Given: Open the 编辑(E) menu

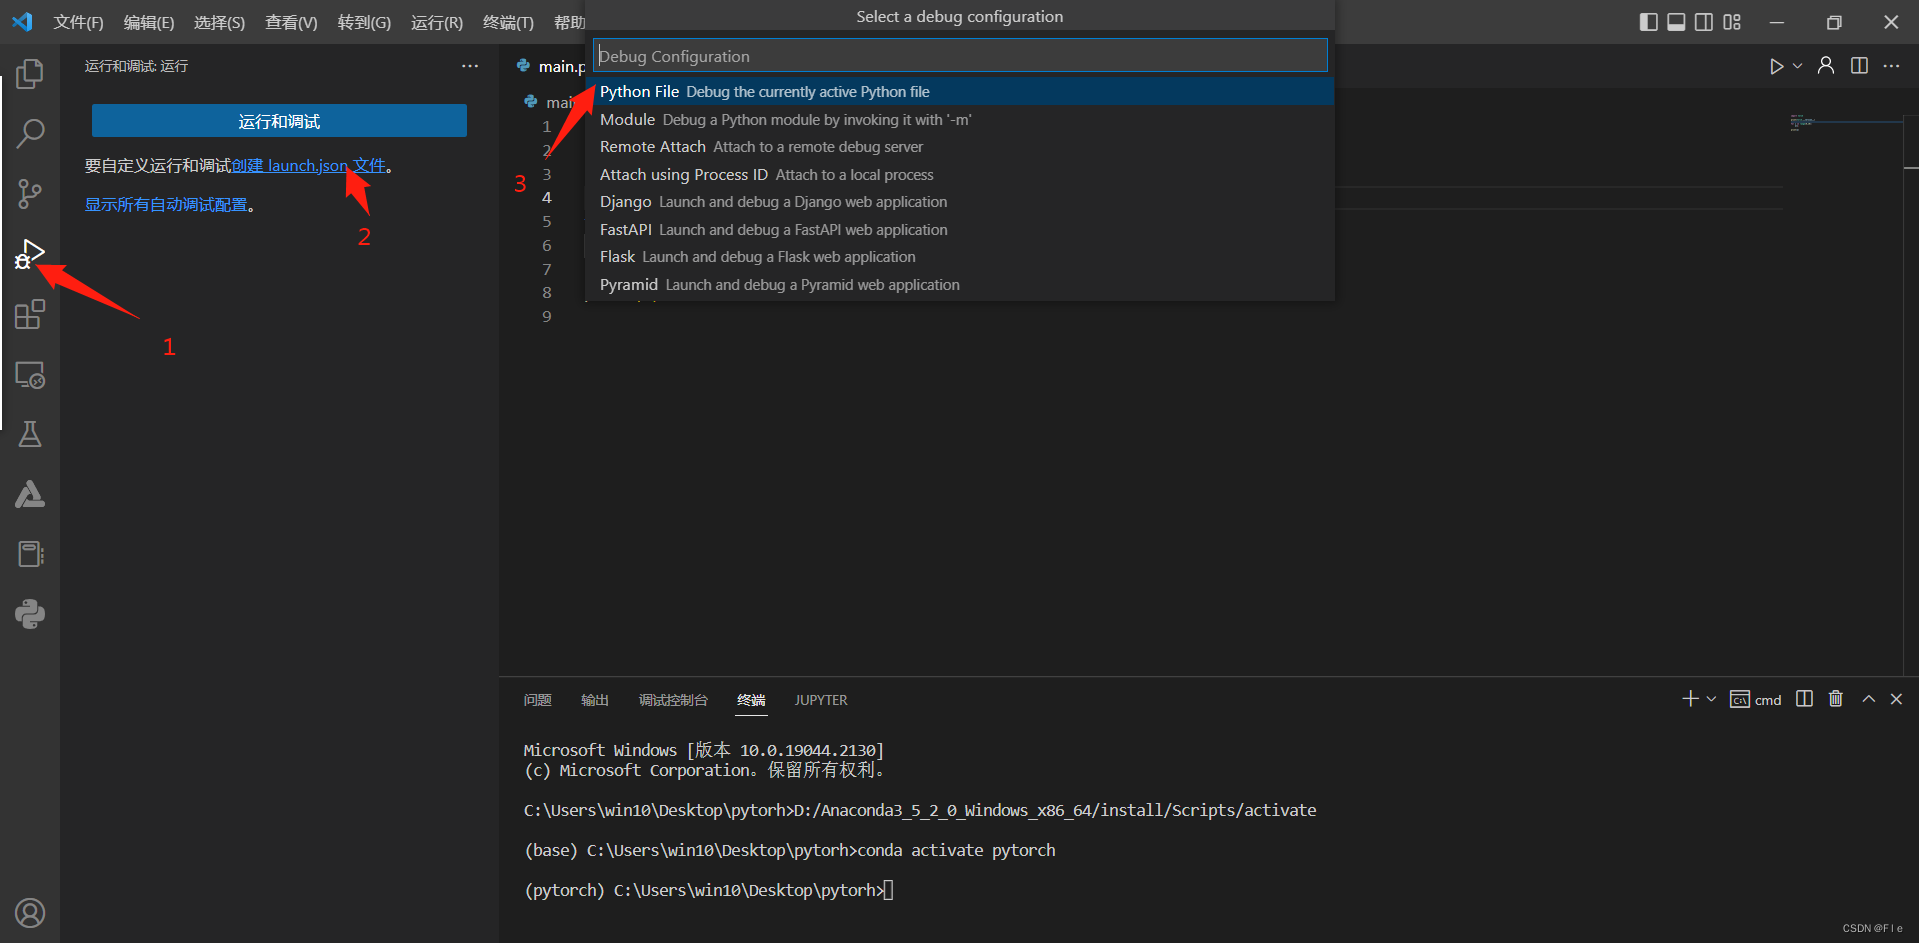Looking at the screenshot, I should point(149,22).
